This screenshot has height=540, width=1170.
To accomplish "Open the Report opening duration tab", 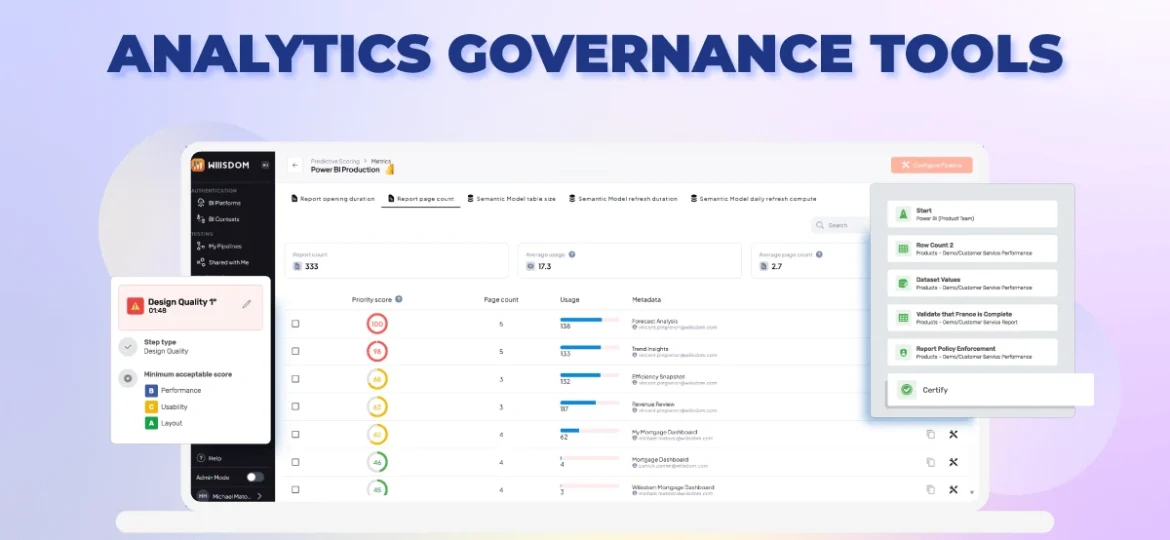I will pyautogui.click(x=333, y=199).
